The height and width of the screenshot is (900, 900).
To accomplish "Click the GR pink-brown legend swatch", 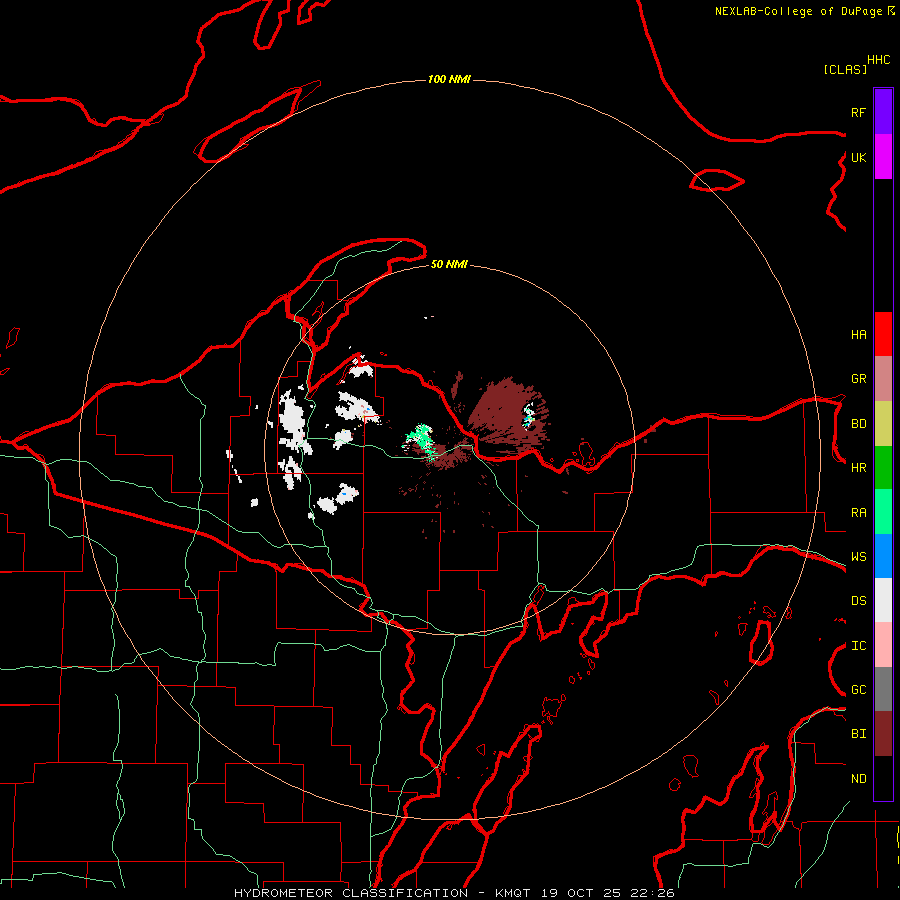I will [883, 379].
